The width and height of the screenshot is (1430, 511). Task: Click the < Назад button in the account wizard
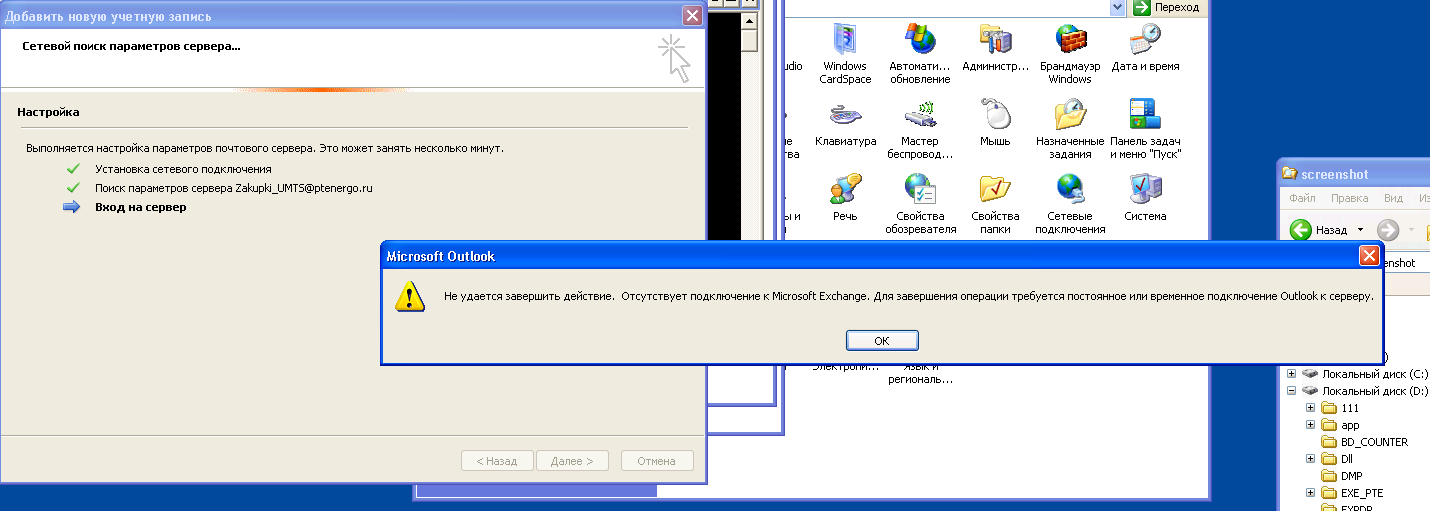[496, 461]
